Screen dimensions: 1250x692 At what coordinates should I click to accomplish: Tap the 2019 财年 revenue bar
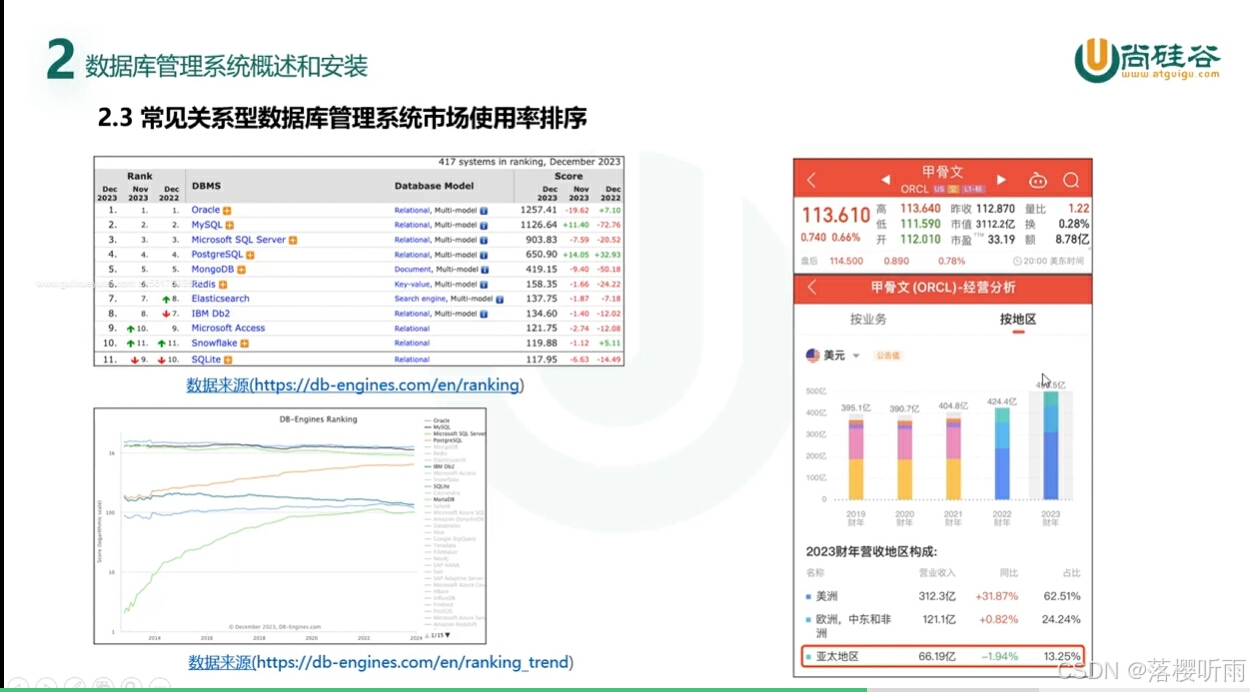(856, 459)
